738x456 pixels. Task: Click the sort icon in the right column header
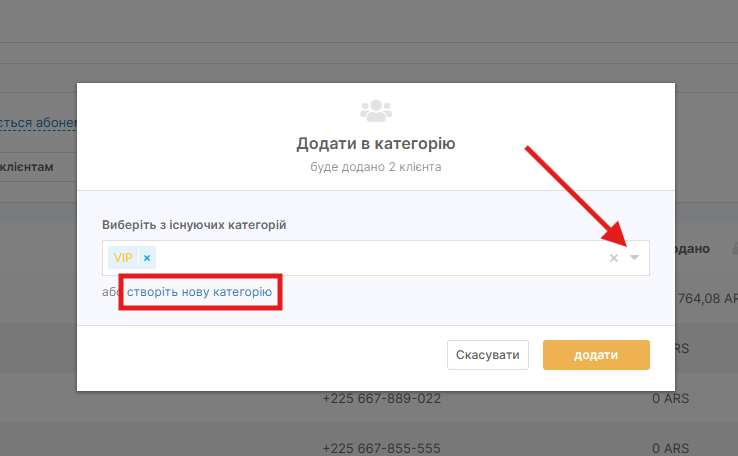click(x=734, y=247)
